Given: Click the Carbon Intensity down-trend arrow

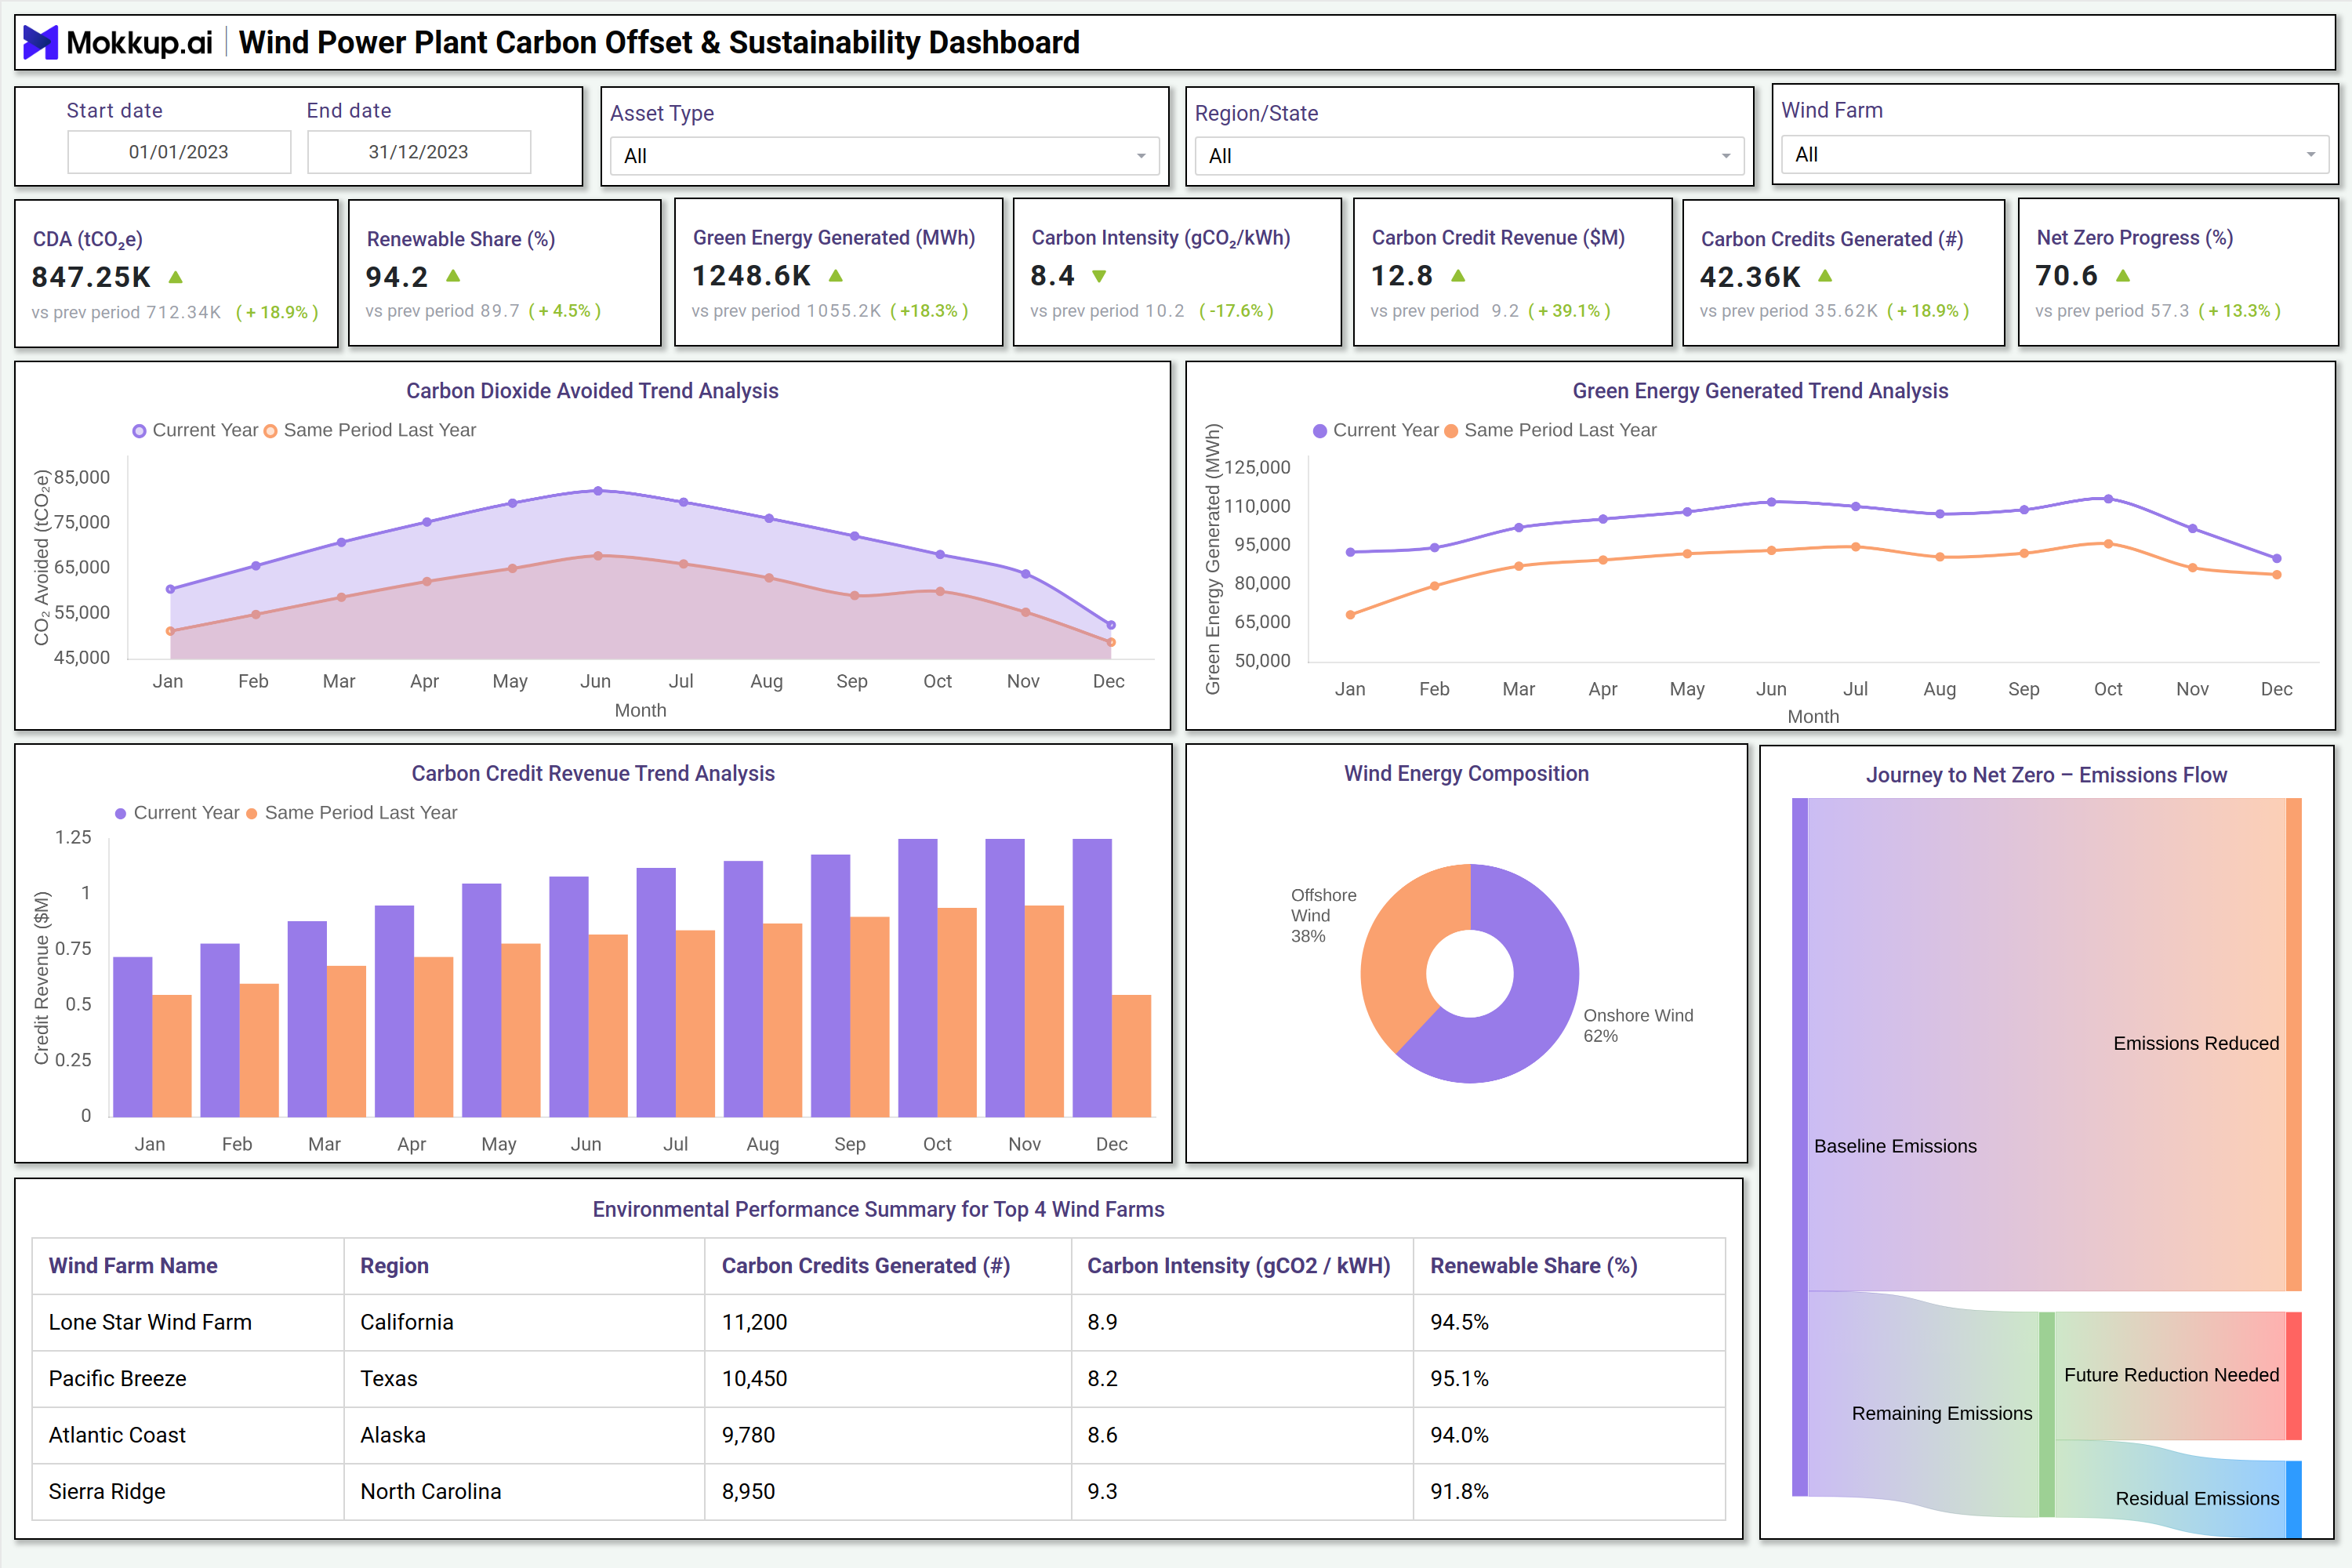Looking at the screenshot, I should [1099, 276].
